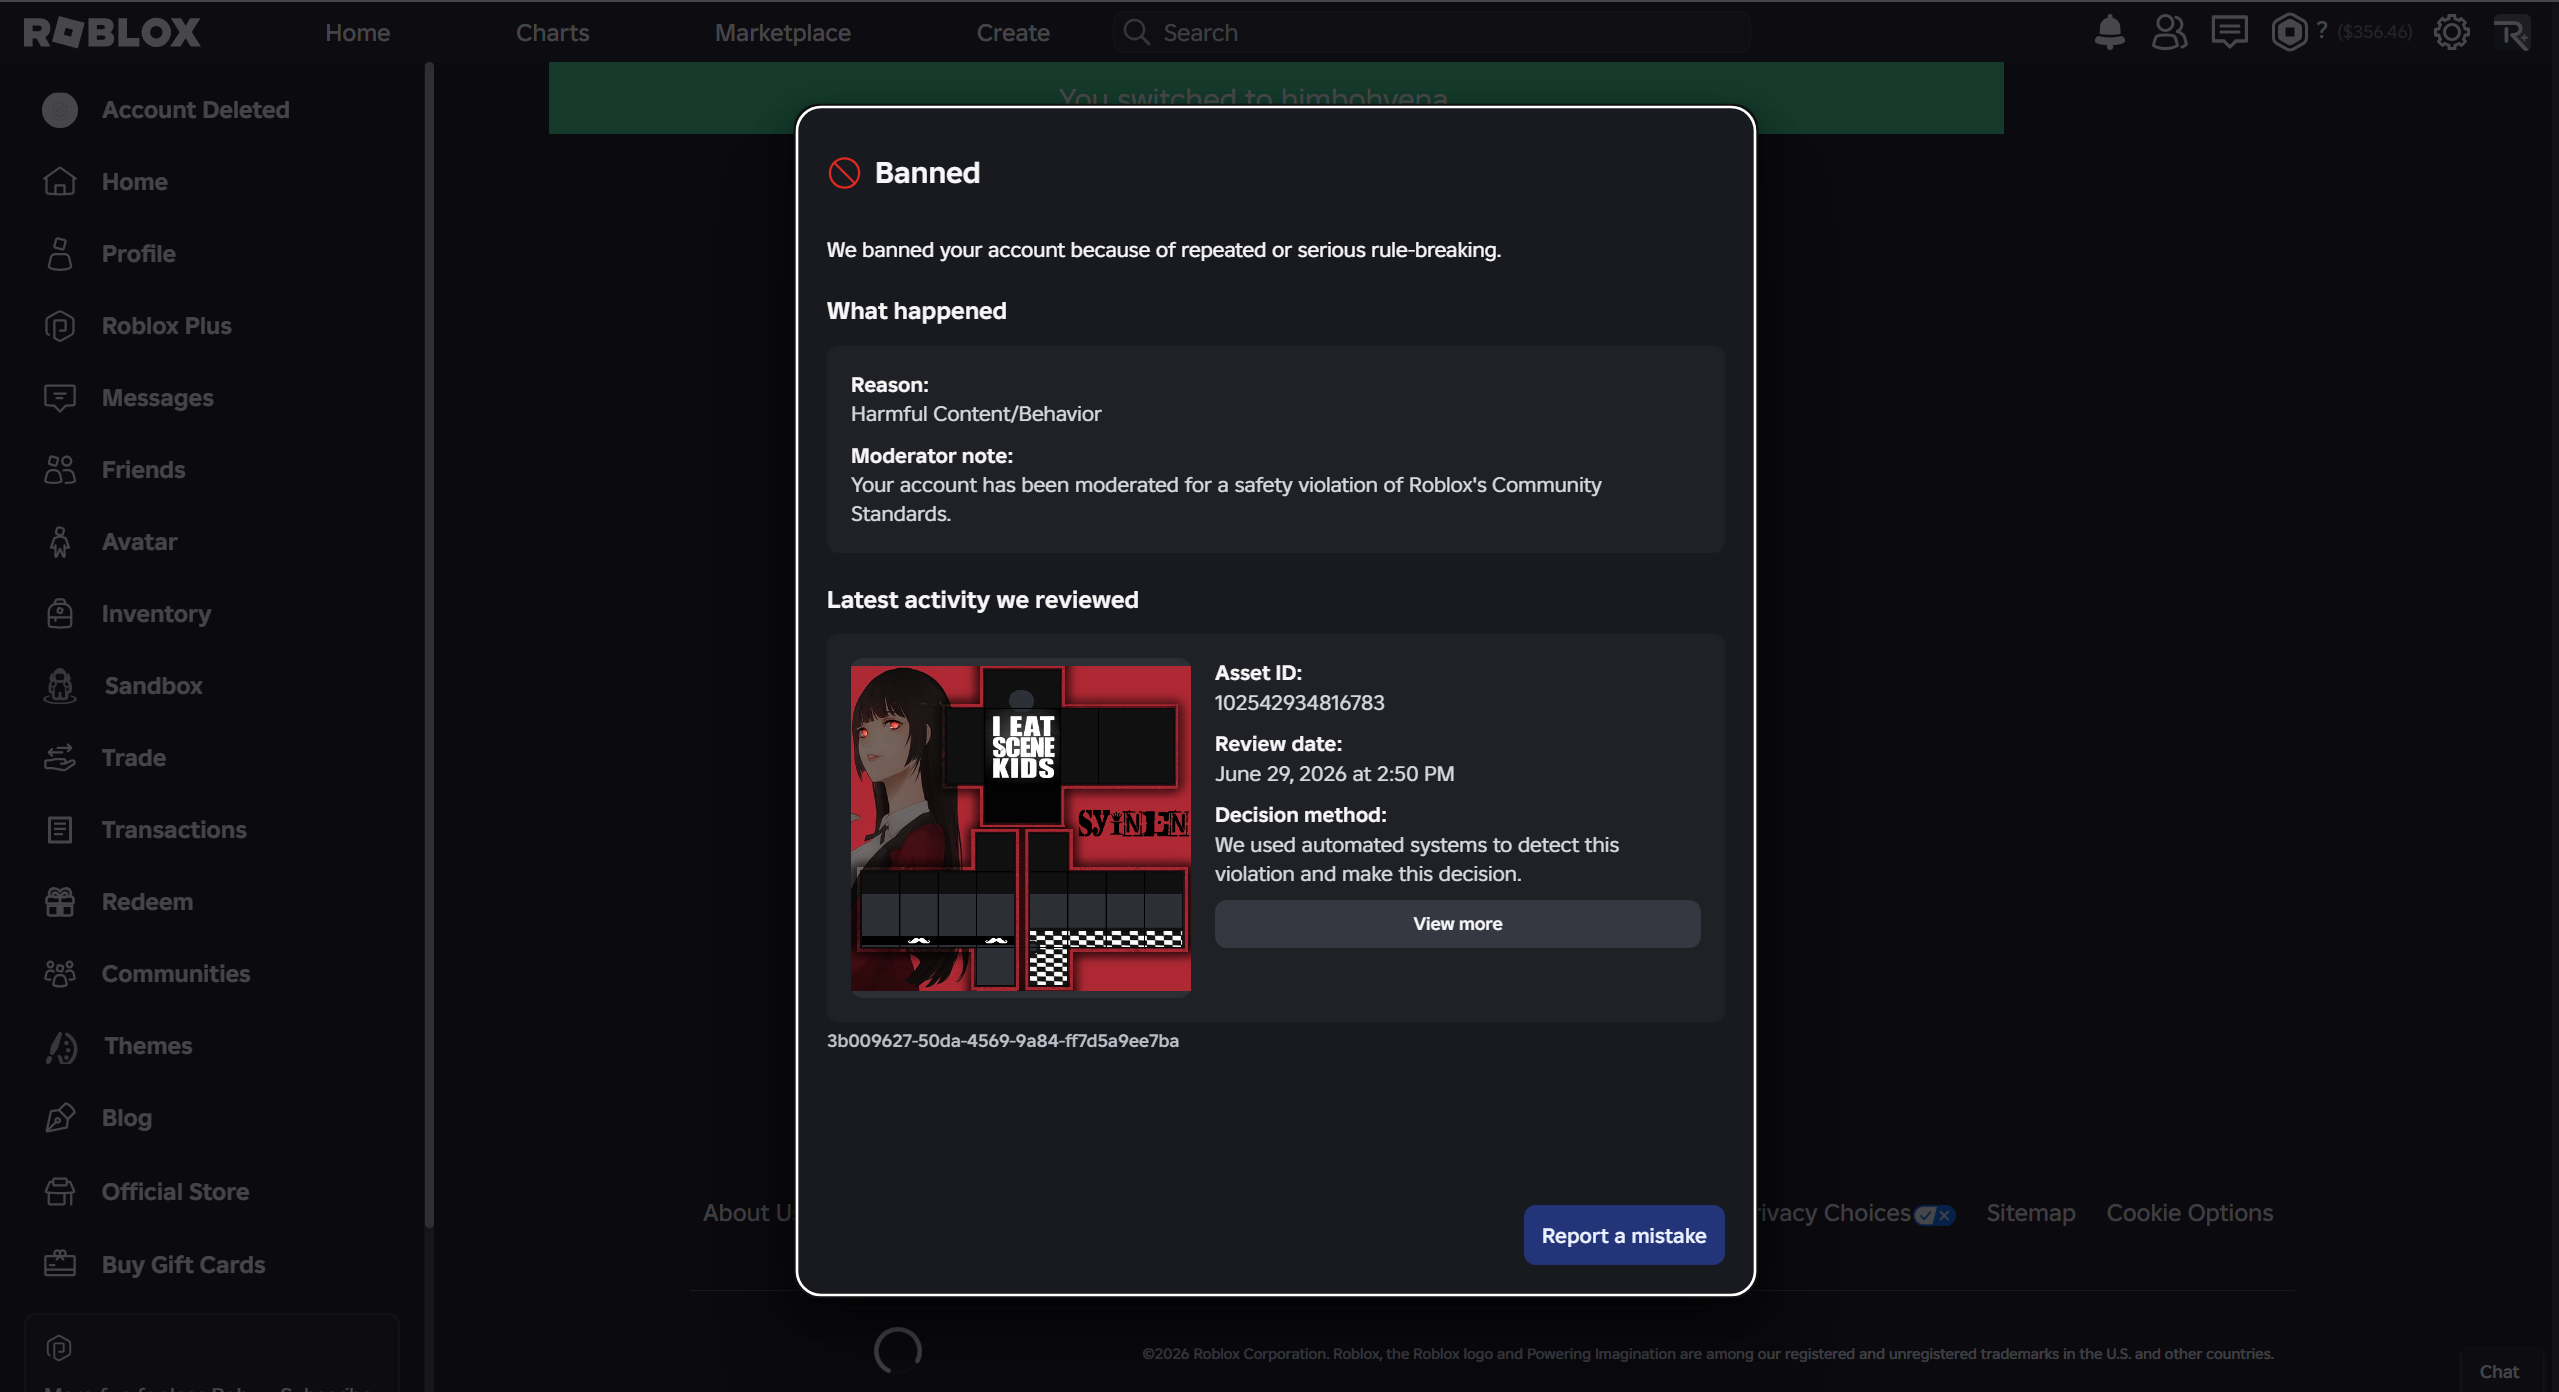Click the asset ID 102542934816783
This screenshot has width=2559, height=1392.
tap(1299, 703)
